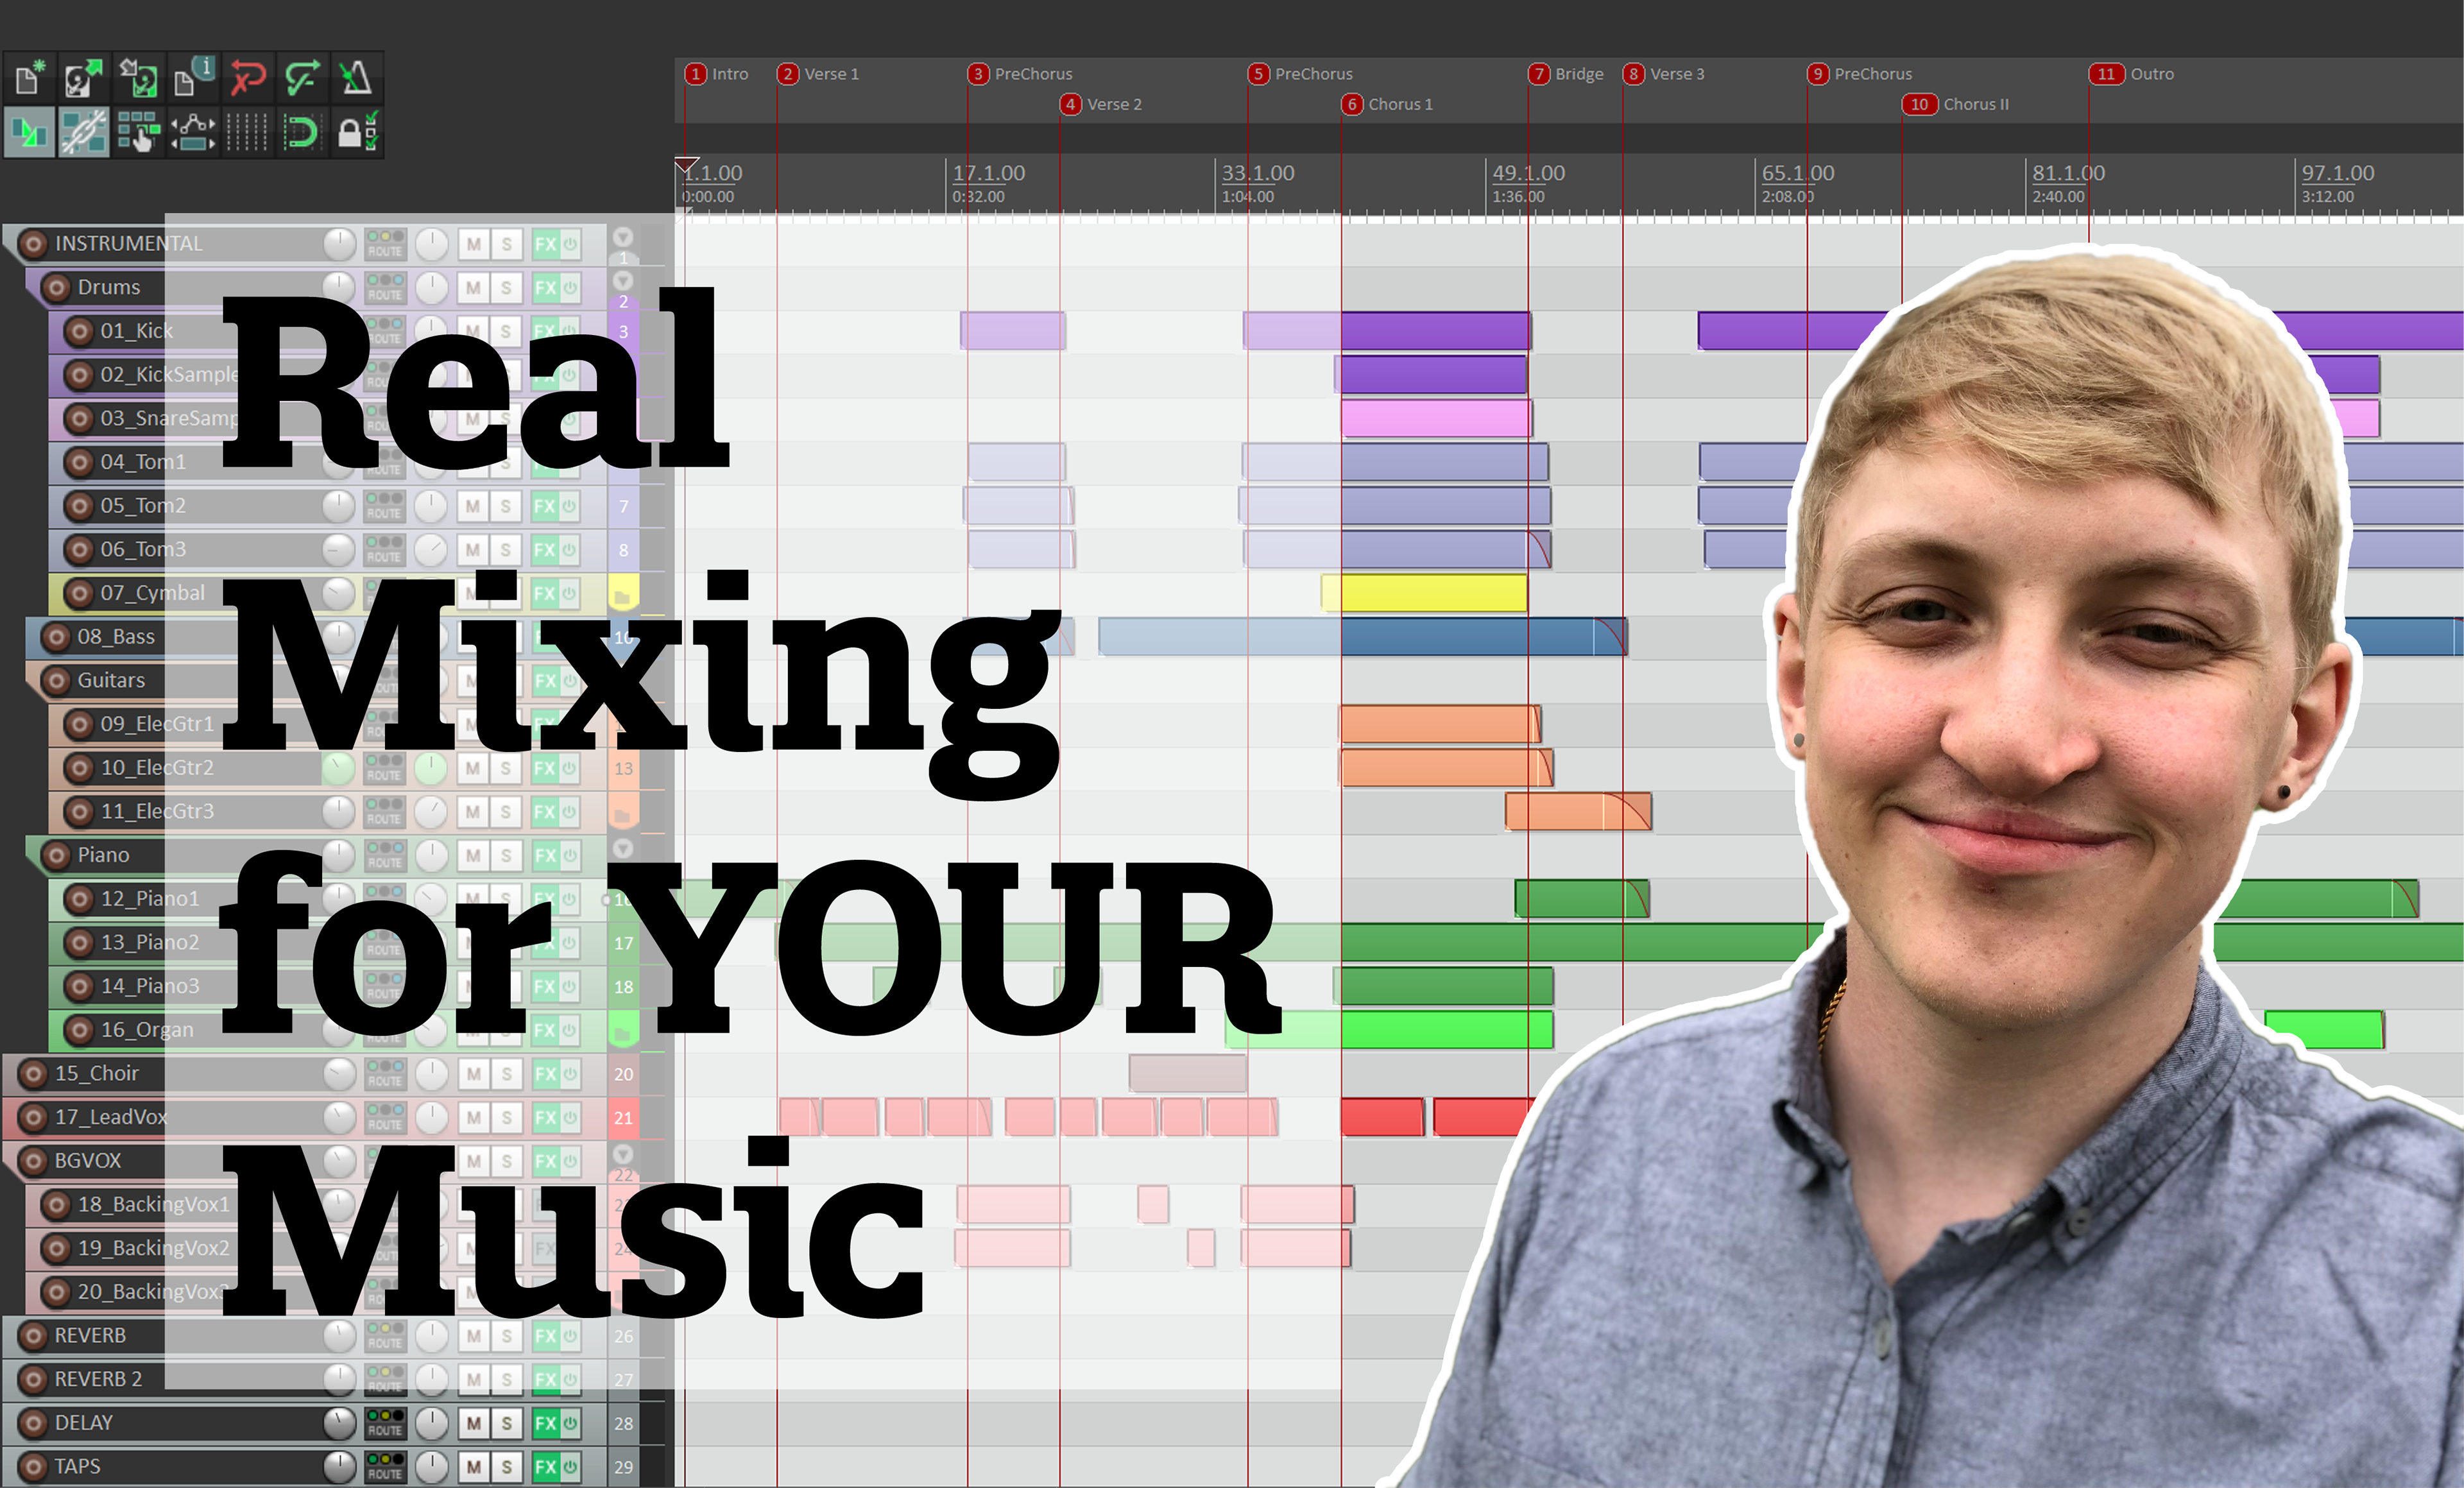The image size is (2464, 1488).
Task: Mute the DELAY track
Action: [x=474, y=1423]
